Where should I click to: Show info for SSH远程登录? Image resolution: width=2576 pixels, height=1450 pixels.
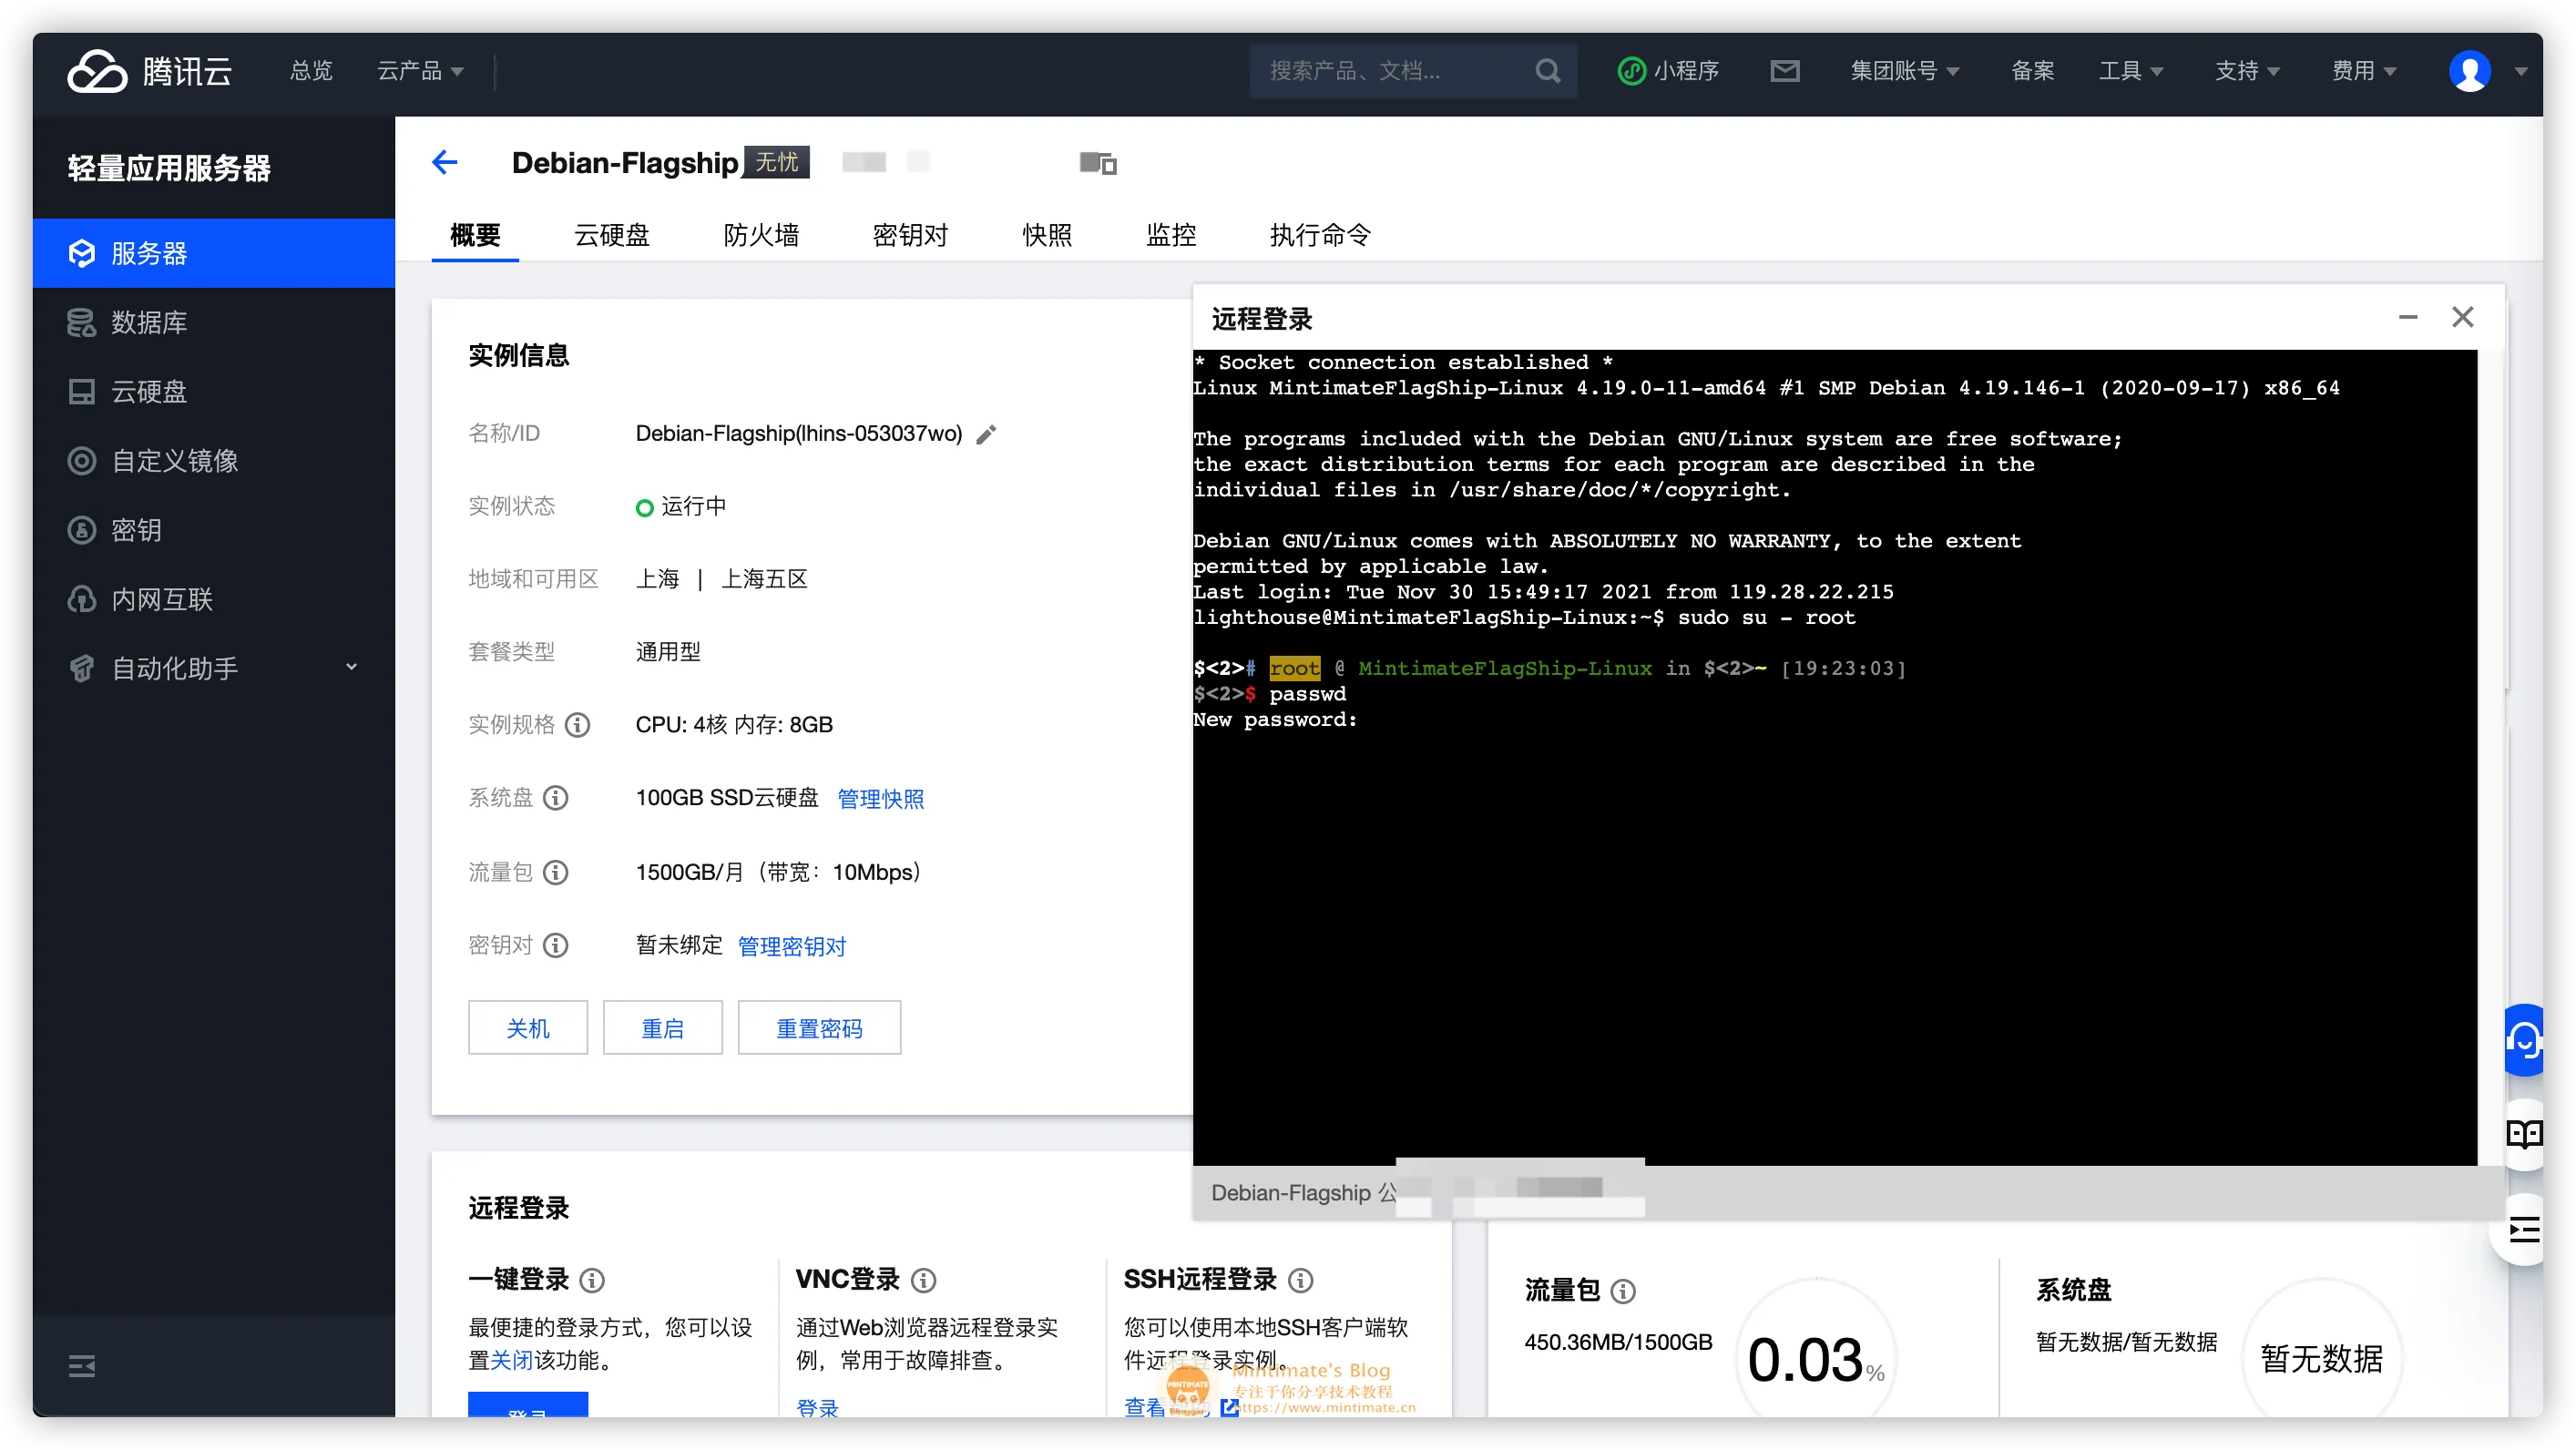[x=1300, y=1280]
